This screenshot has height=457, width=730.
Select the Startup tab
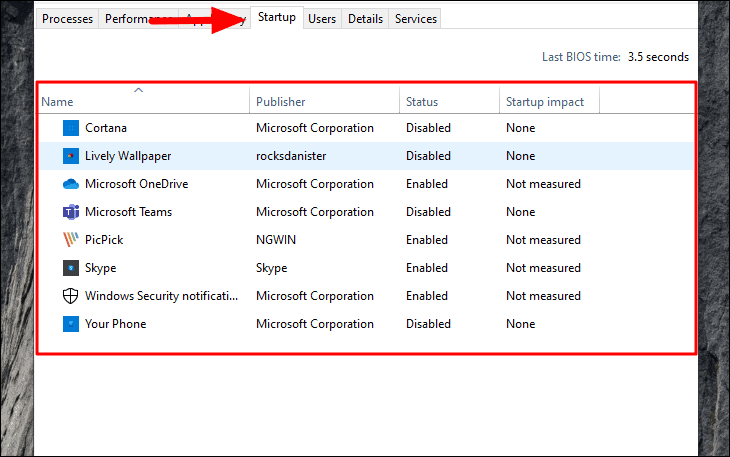click(277, 17)
